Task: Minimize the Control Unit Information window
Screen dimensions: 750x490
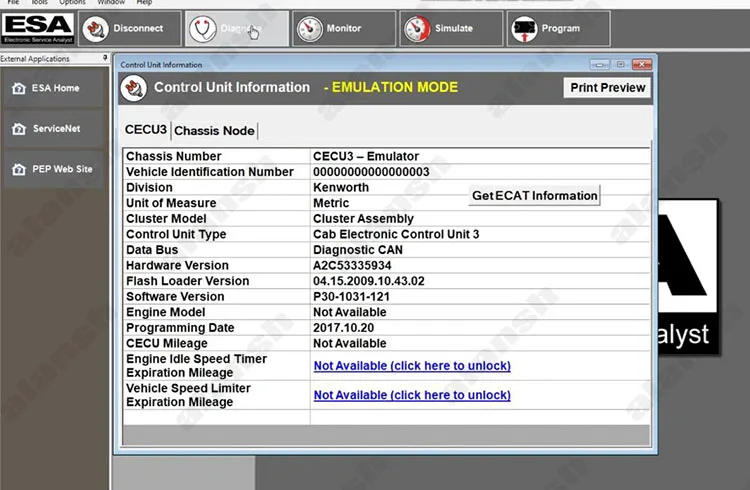Action: 599,64
